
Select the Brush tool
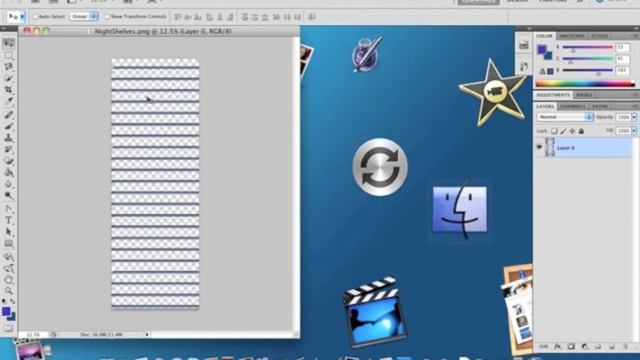[x=9, y=127]
